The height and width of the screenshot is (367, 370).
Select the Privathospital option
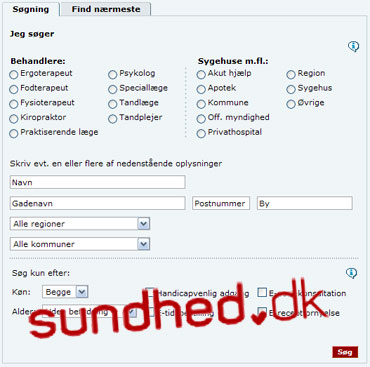click(201, 133)
